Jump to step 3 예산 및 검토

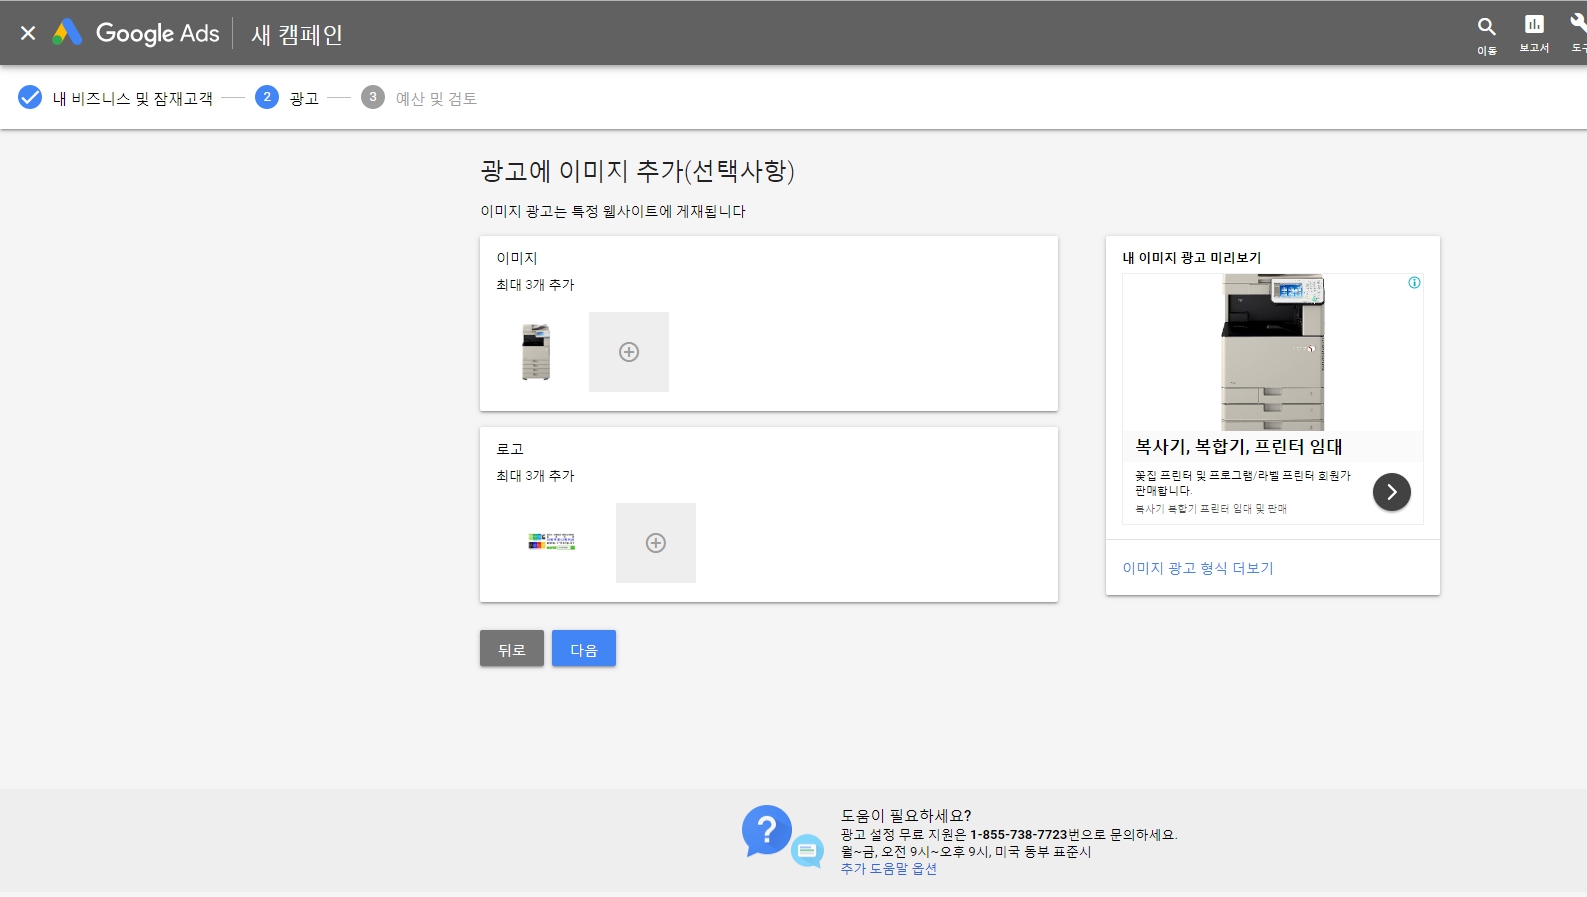coord(435,98)
